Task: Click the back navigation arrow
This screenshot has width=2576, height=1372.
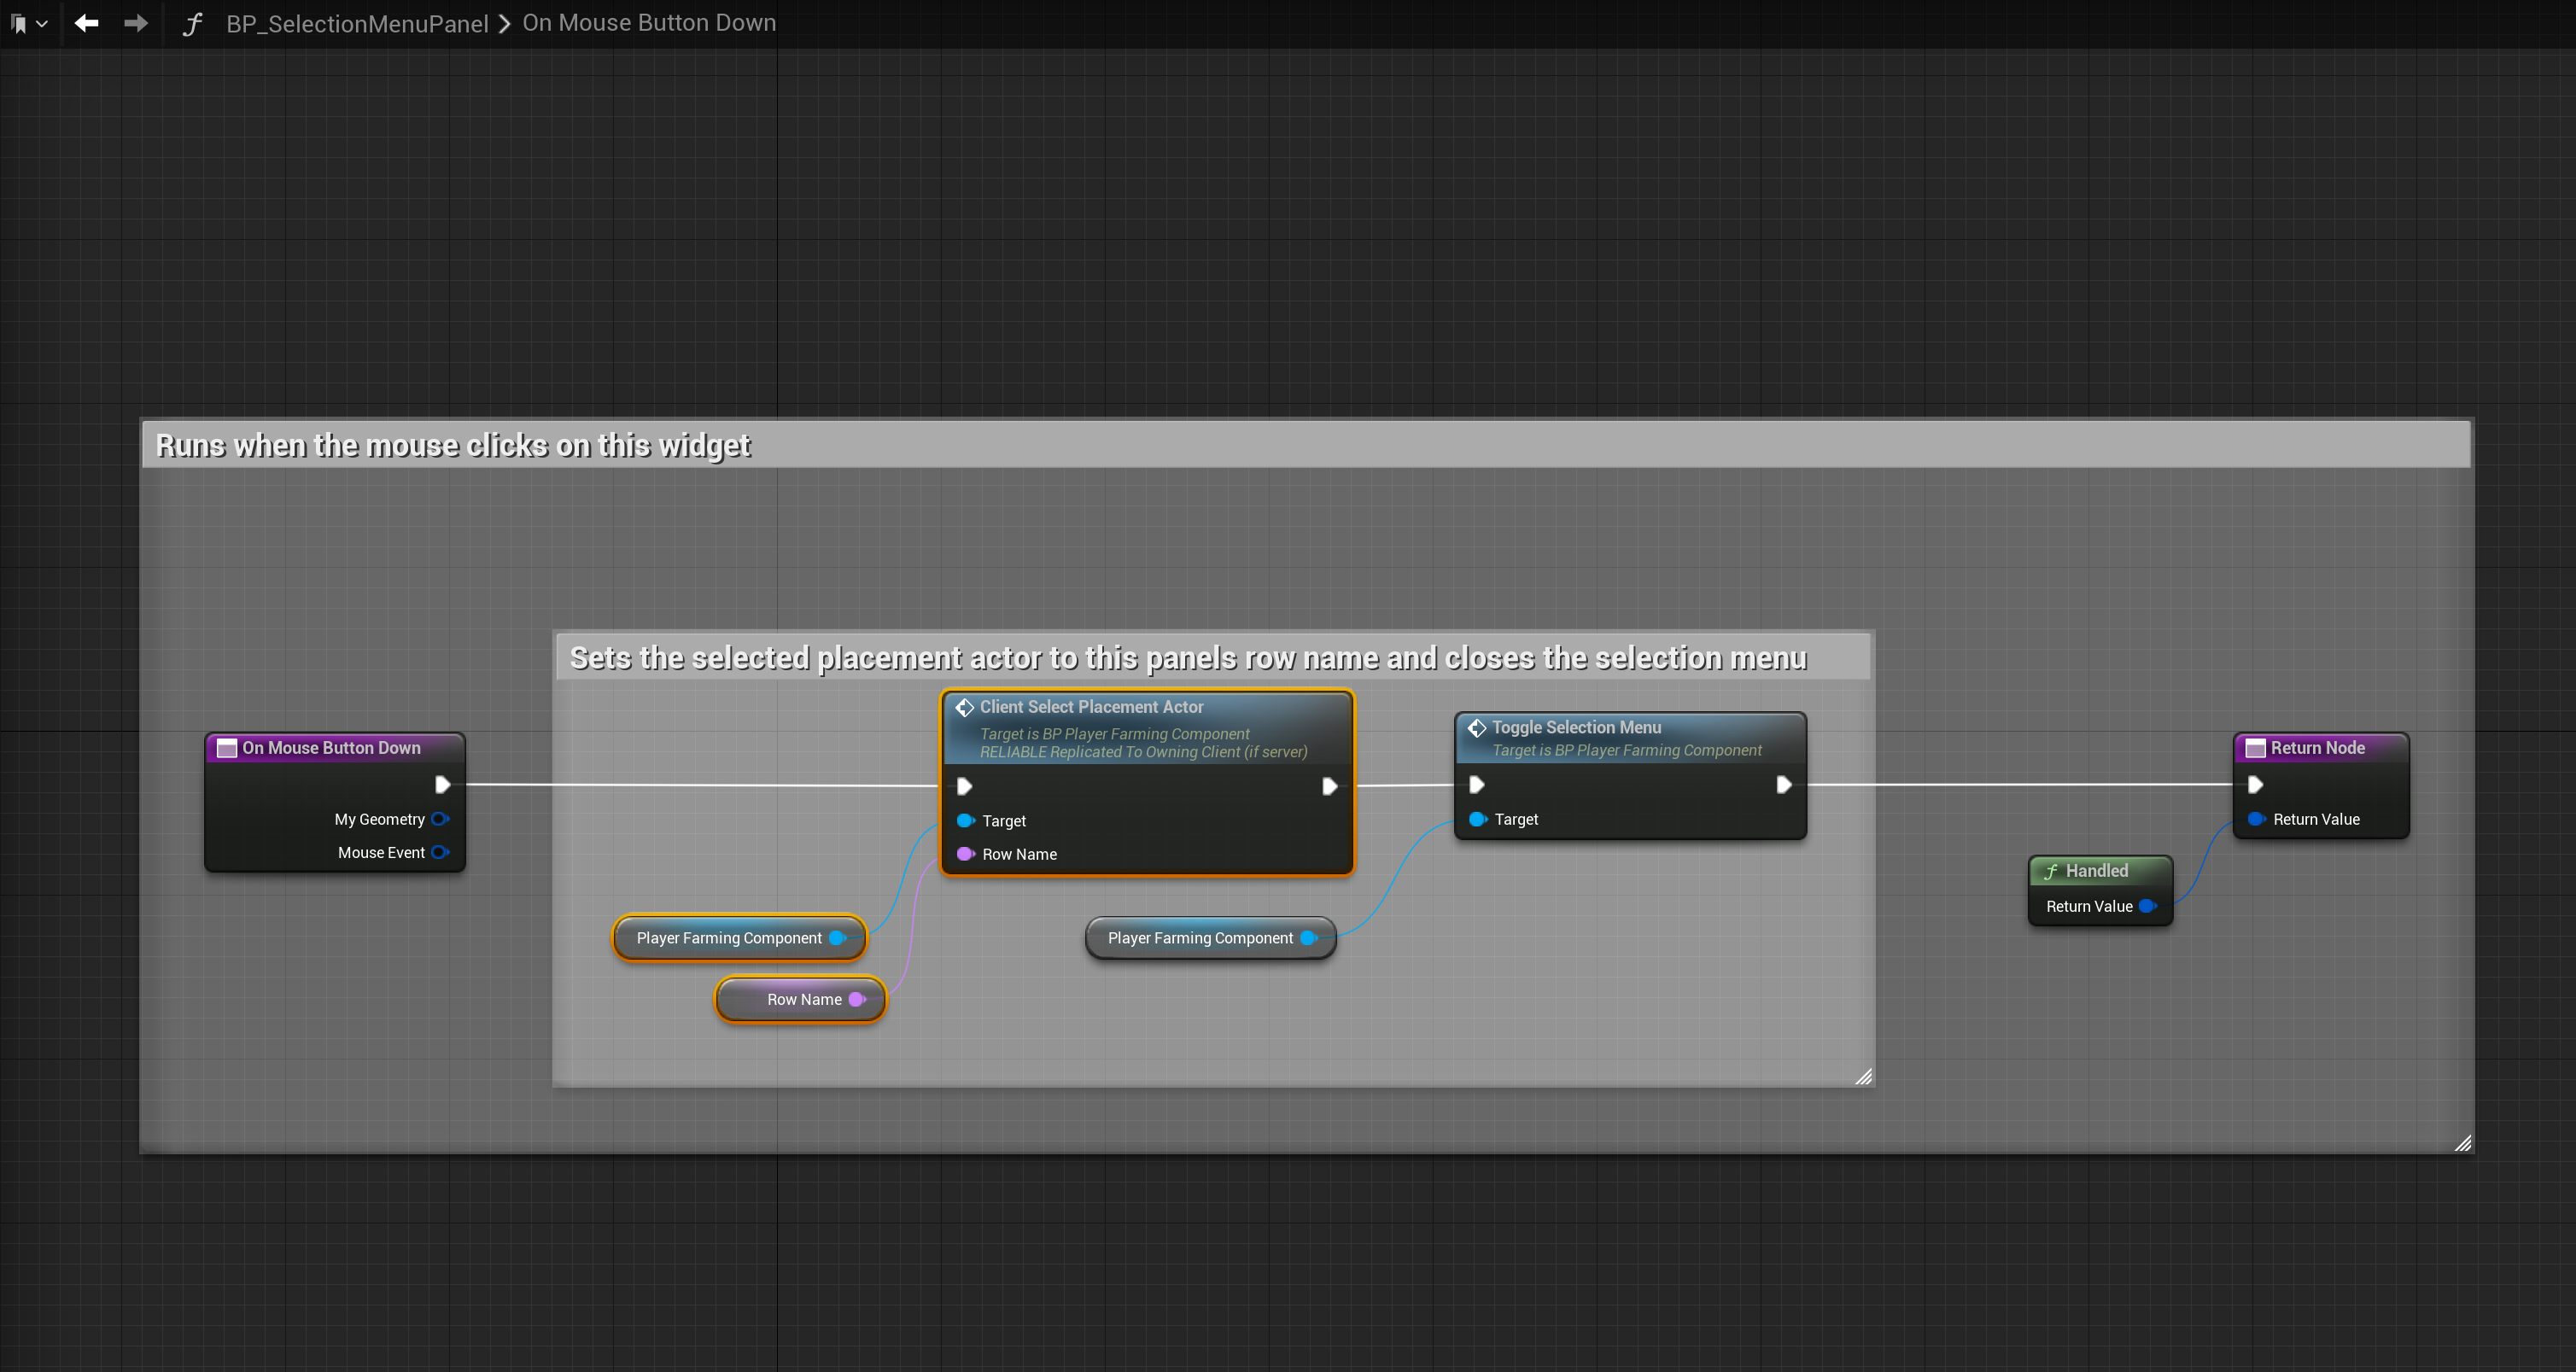Action: pyautogui.click(x=86, y=23)
